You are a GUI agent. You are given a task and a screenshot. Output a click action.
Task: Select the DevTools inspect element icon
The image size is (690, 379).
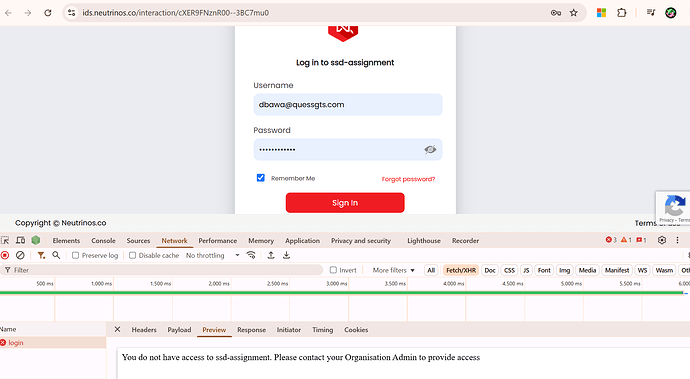[5, 240]
